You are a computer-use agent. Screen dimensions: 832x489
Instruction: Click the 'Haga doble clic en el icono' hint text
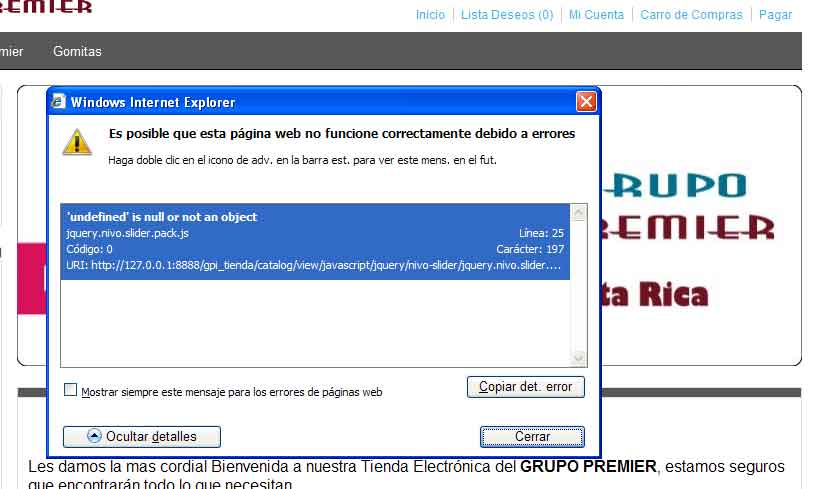pos(302,160)
